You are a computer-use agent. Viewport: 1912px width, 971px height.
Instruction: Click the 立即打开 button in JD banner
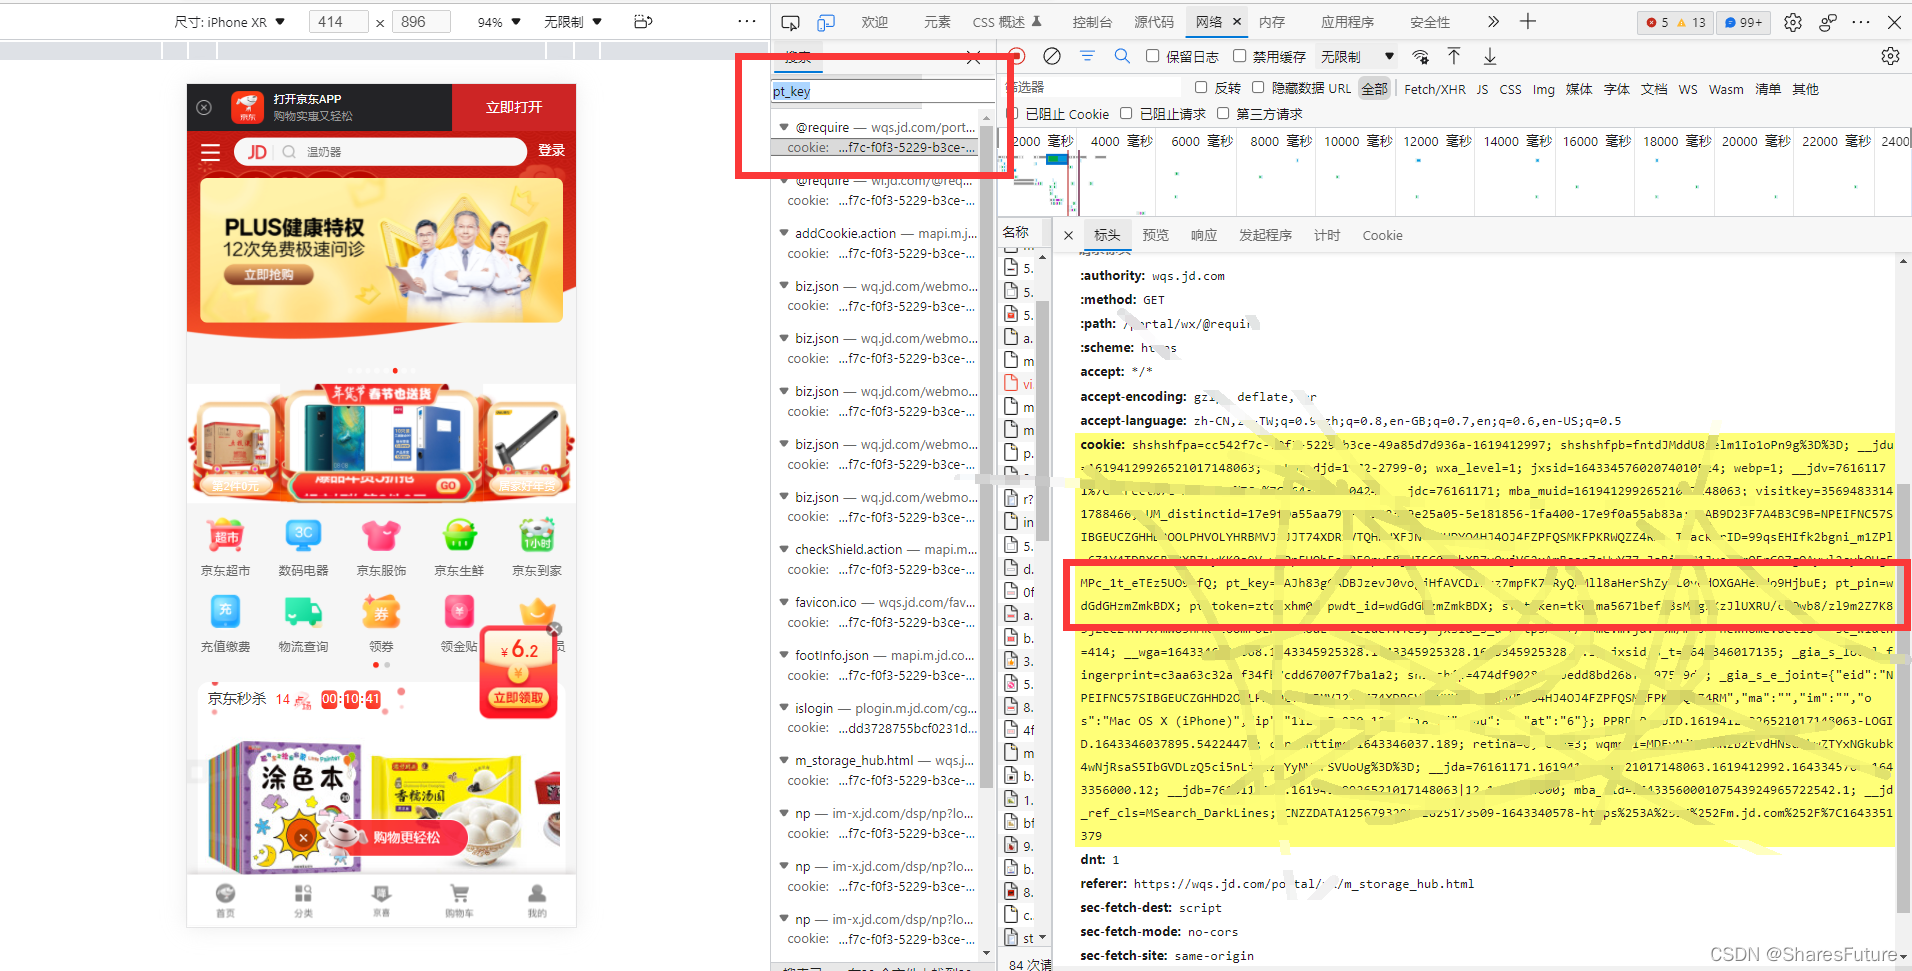pos(514,107)
